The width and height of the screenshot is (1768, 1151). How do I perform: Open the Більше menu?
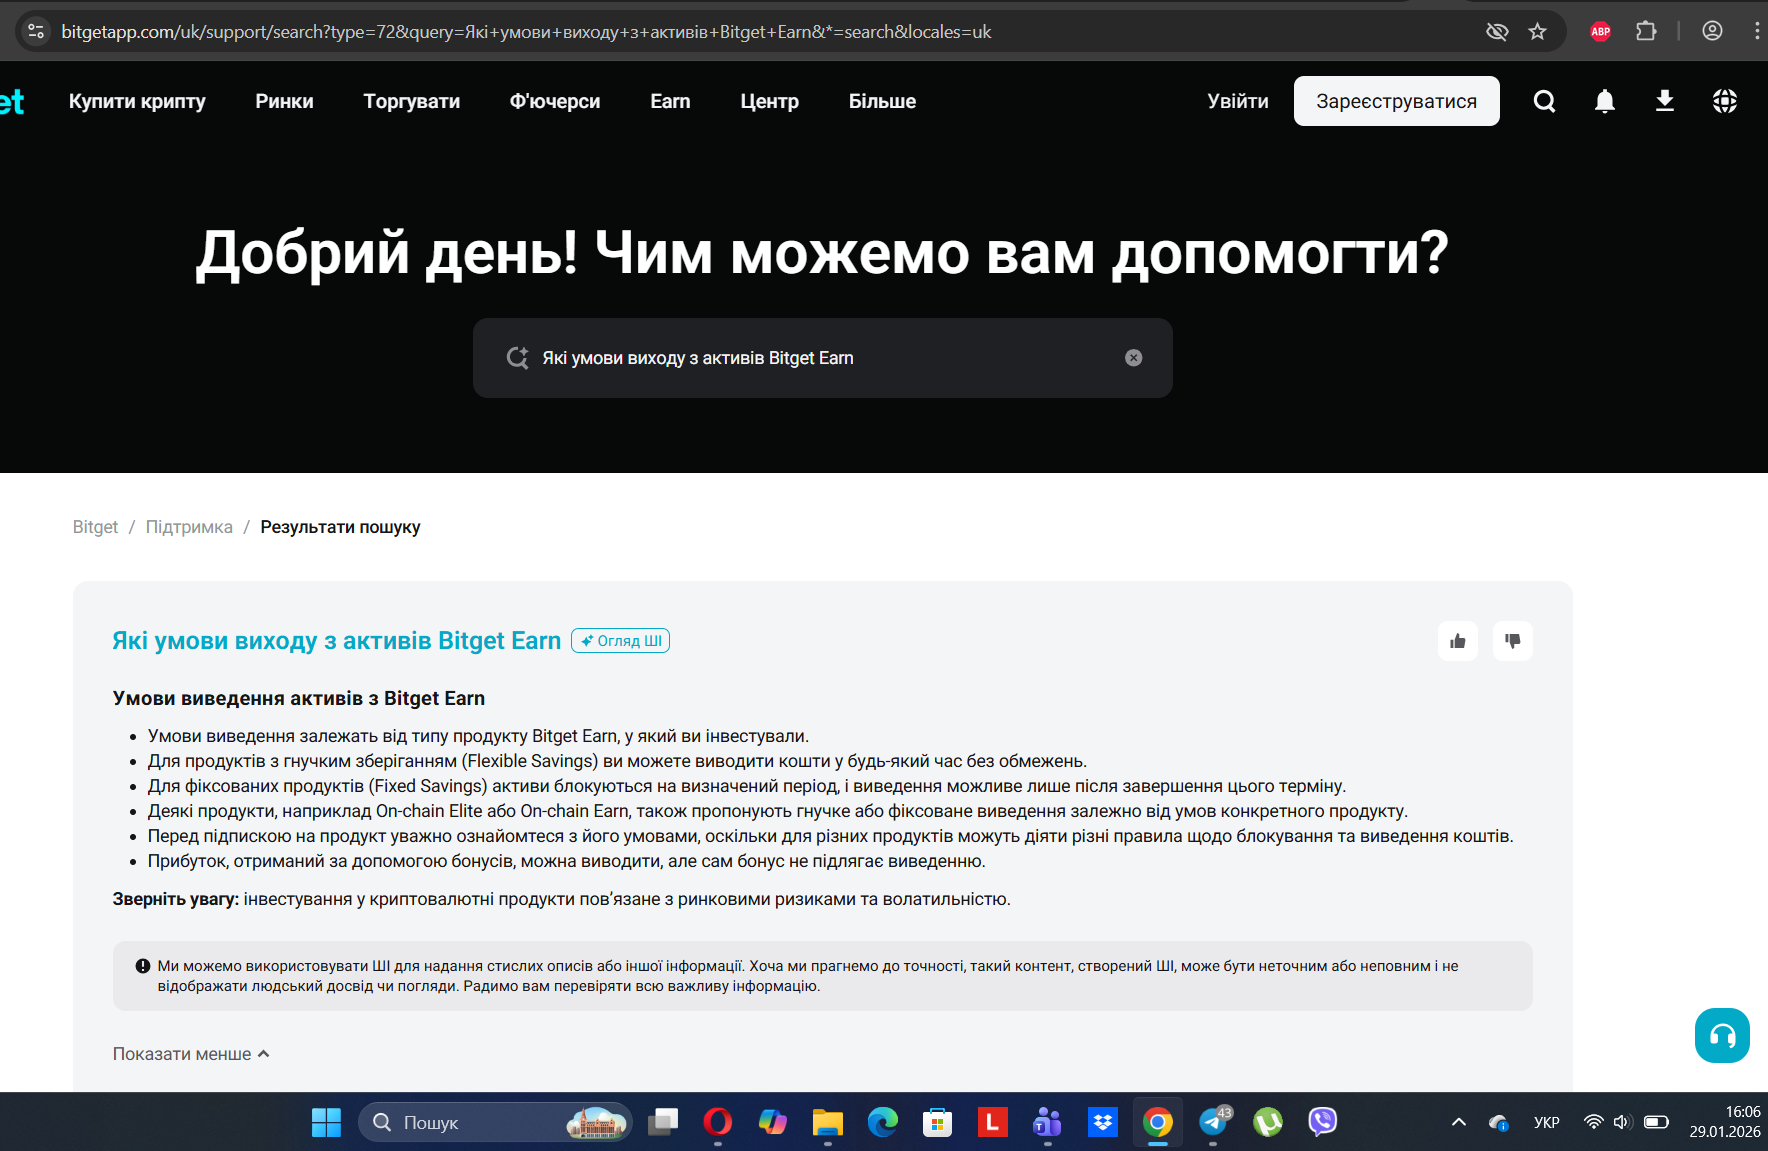coord(882,101)
